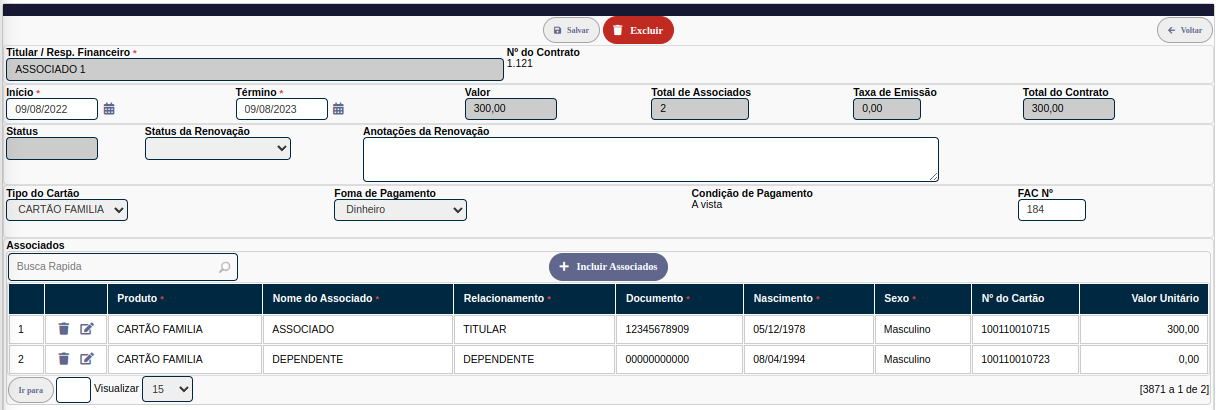Click the trash icon for ASSOCIADO row

64,329
